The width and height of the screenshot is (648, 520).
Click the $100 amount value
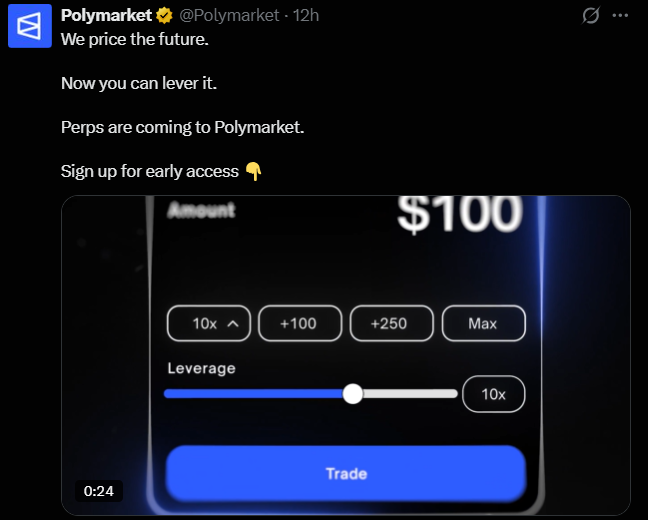click(460, 214)
